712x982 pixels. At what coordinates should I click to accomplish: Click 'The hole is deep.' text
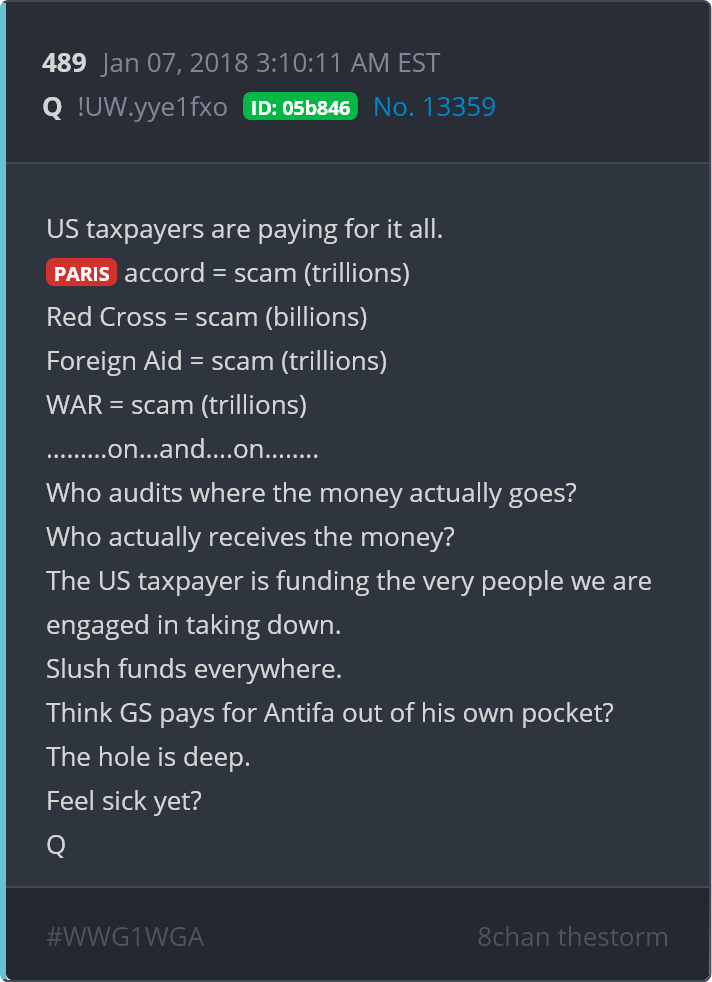pyautogui.click(x=148, y=757)
